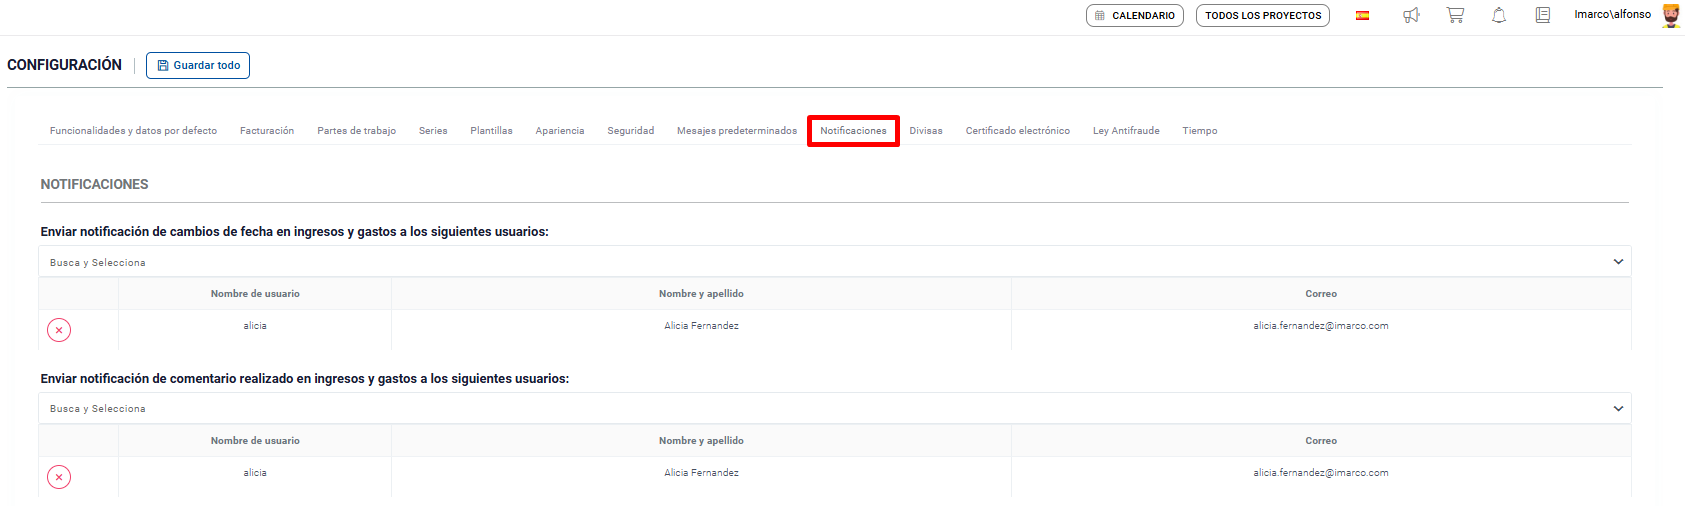This screenshot has height=506, width=1685.
Task: Click the first Busca y Selecciona search field
Action: point(800,262)
